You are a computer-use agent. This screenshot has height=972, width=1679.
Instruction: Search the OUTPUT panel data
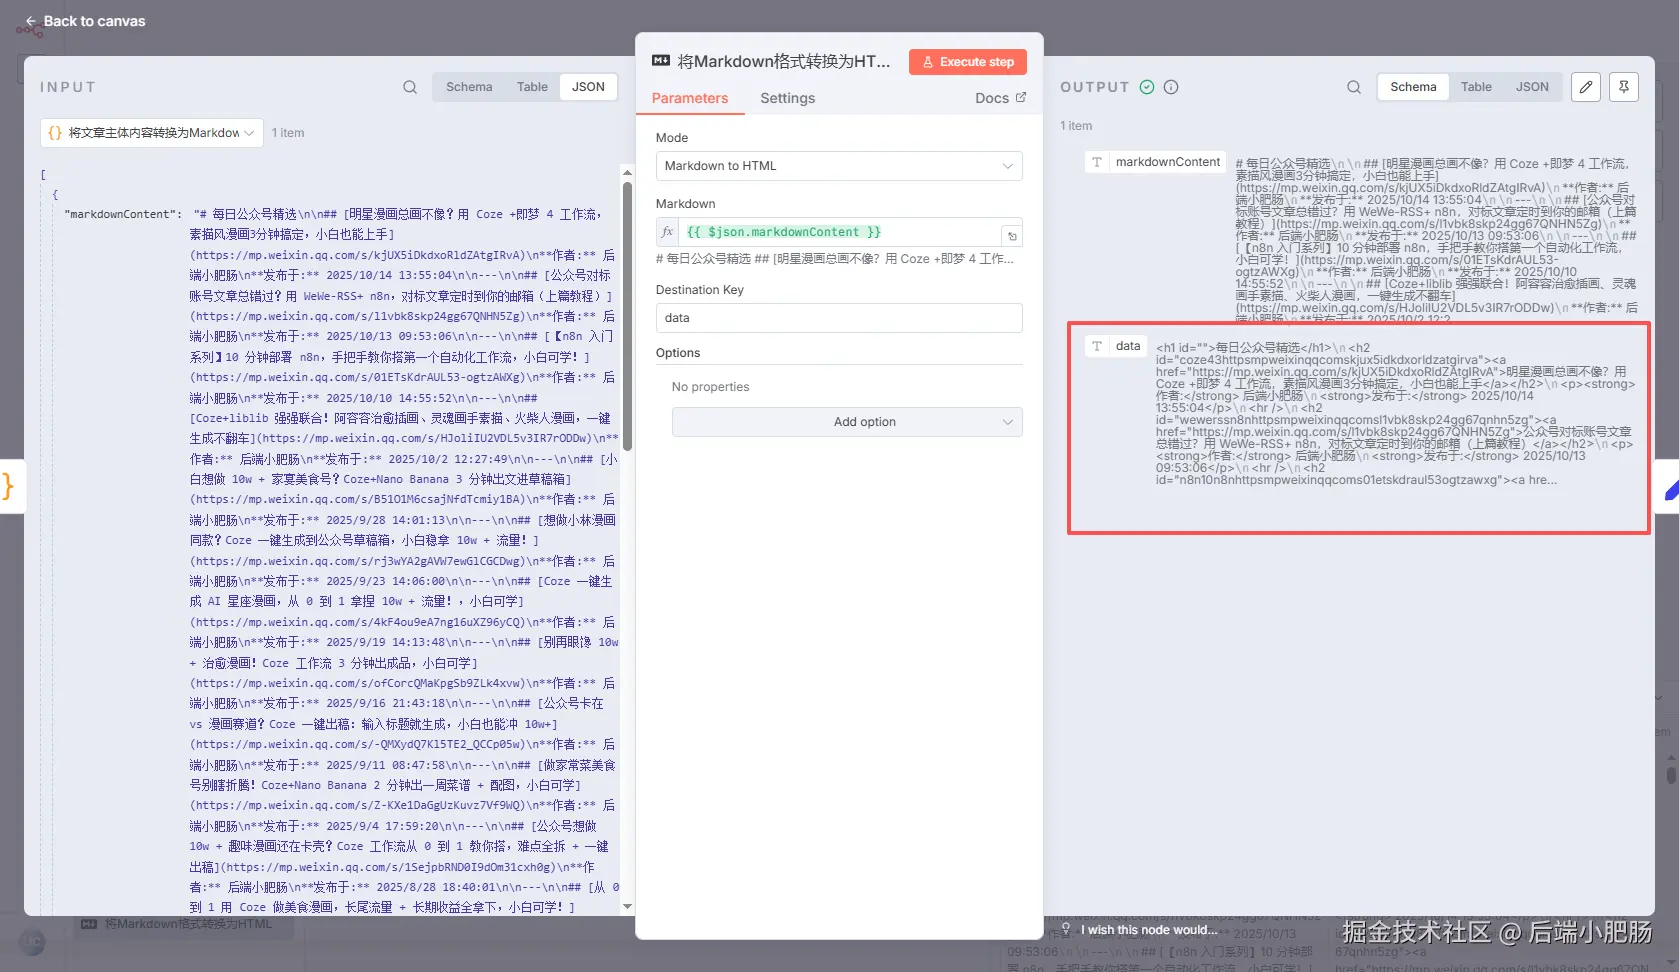pyautogui.click(x=1354, y=87)
